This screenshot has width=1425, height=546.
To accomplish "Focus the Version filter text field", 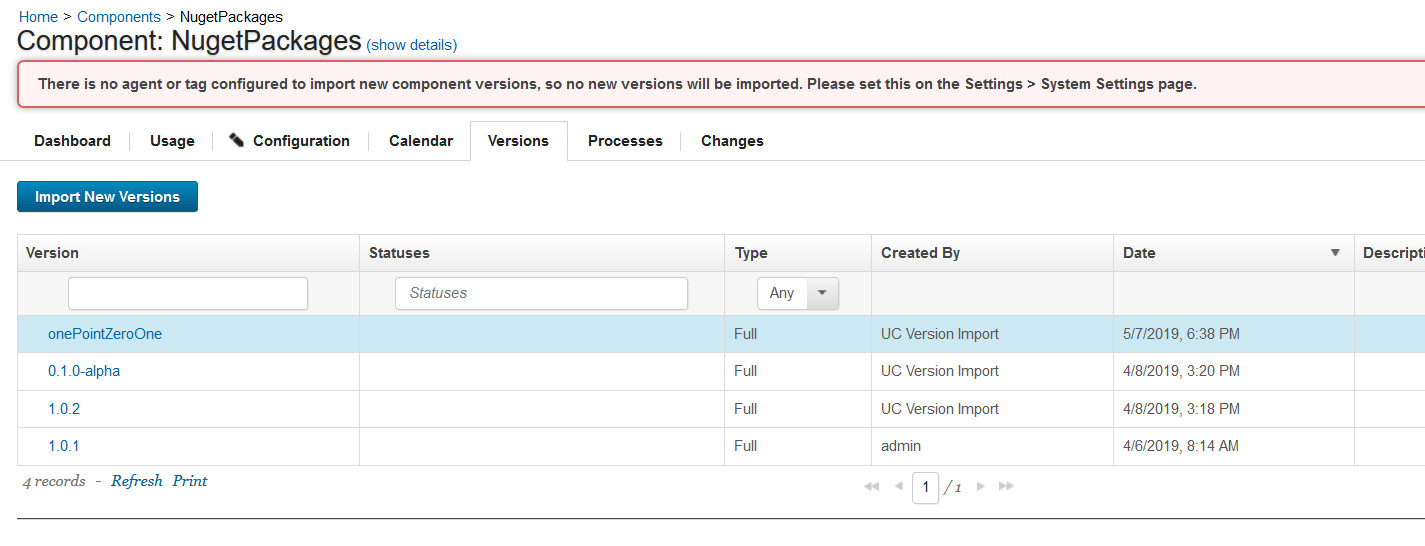I will pos(188,293).
